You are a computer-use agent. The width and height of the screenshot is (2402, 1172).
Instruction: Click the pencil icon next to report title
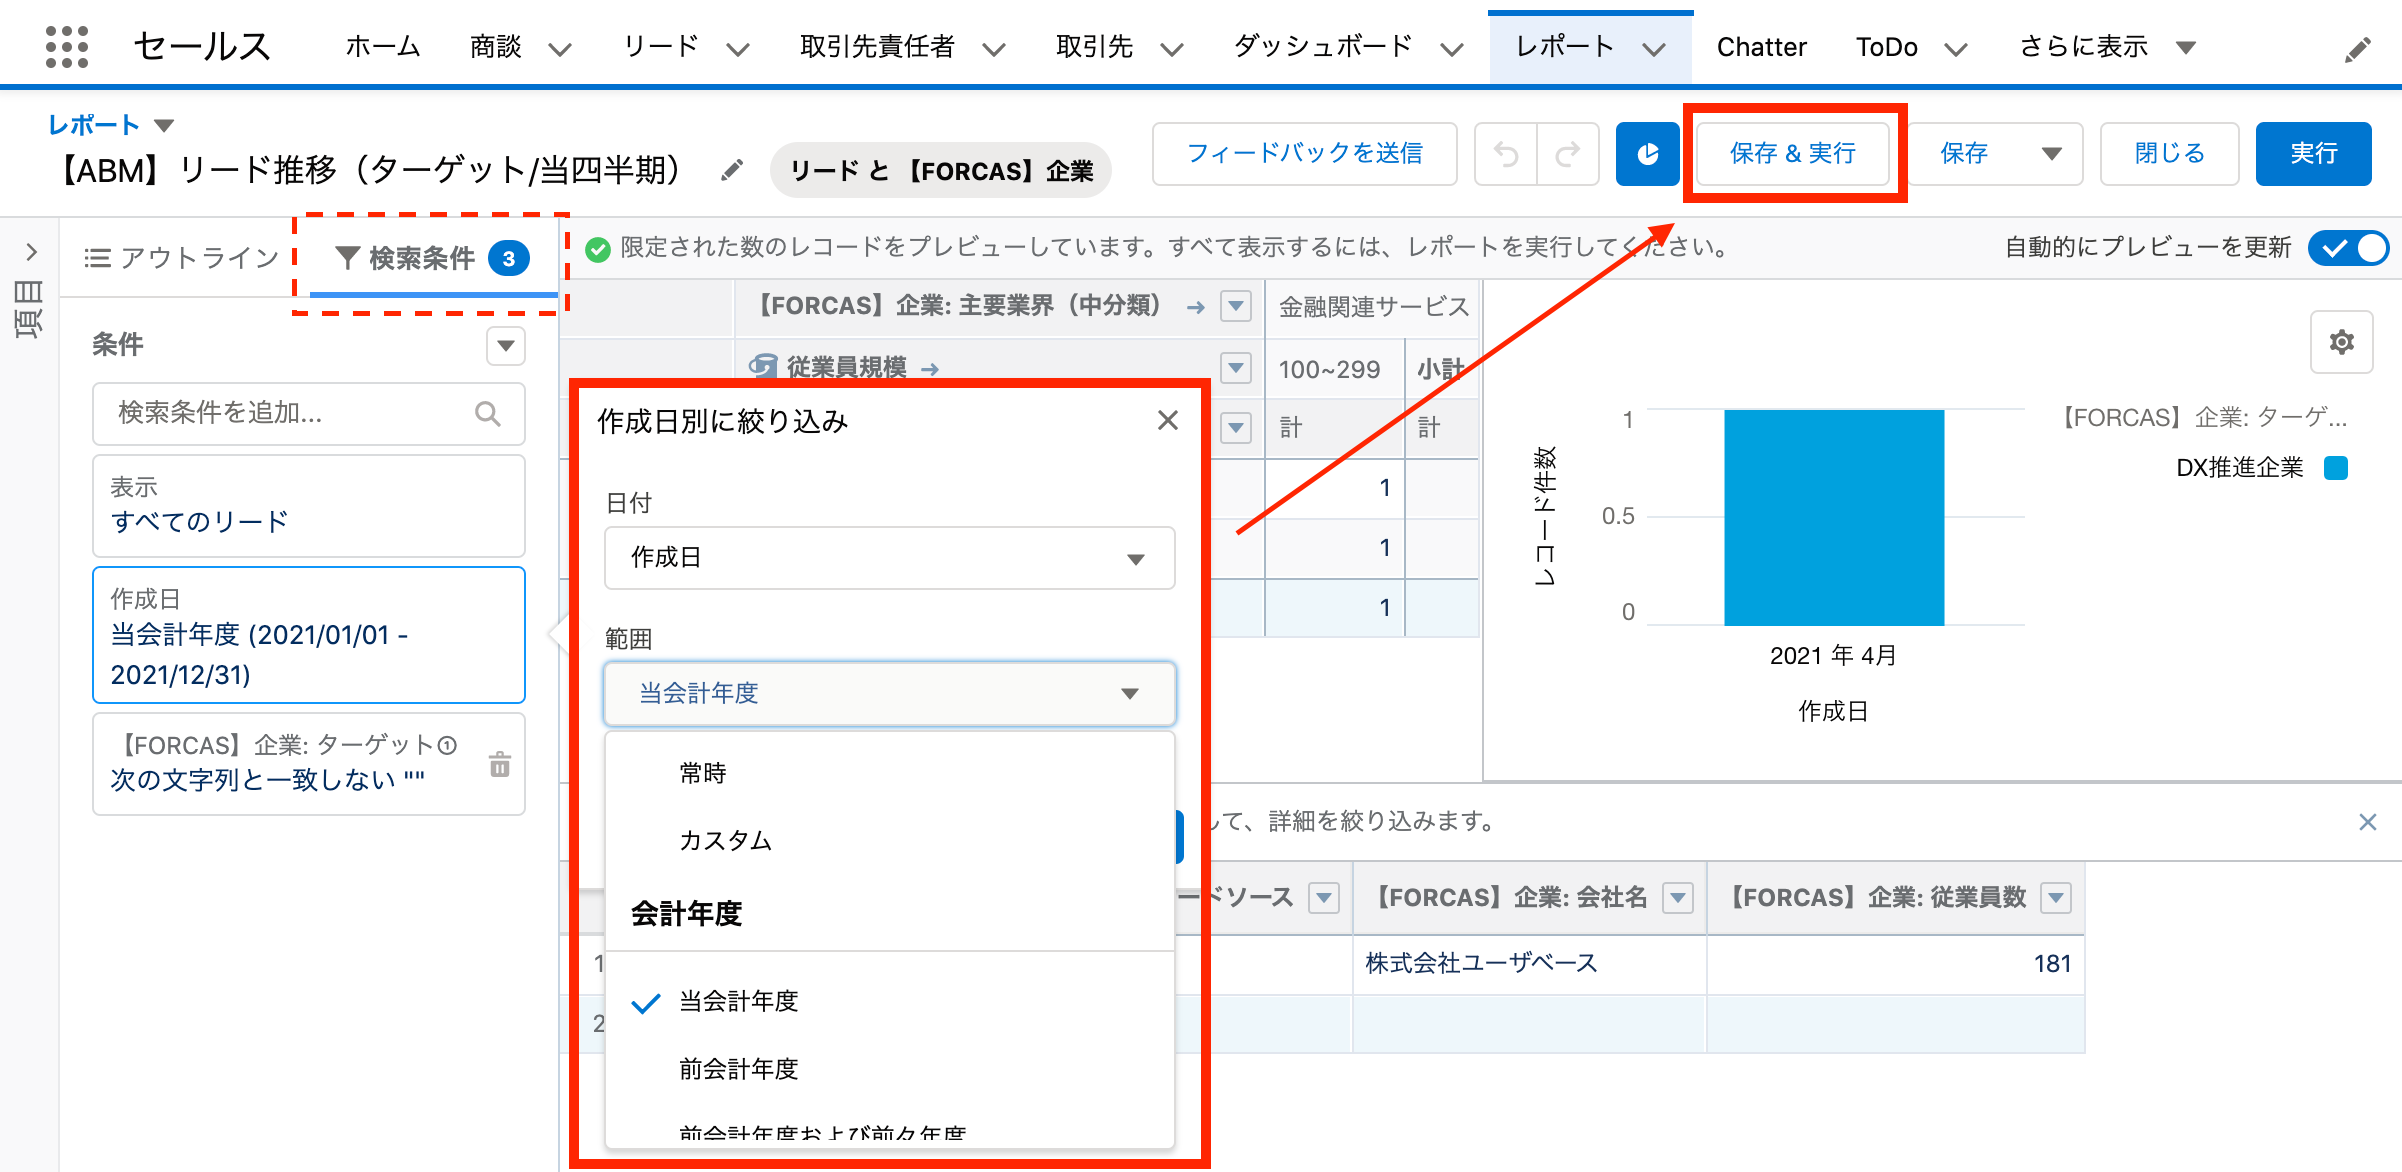click(x=732, y=171)
